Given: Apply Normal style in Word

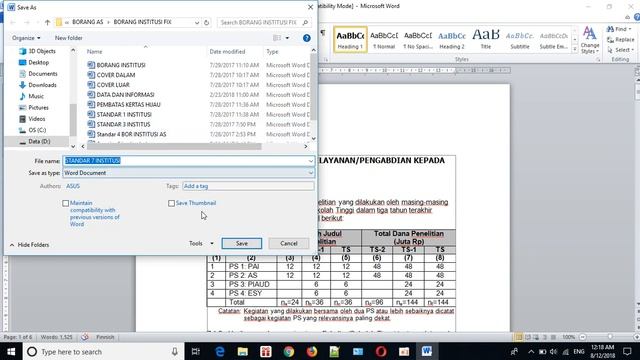Looking at the screenshot, I should pos(384,40).
